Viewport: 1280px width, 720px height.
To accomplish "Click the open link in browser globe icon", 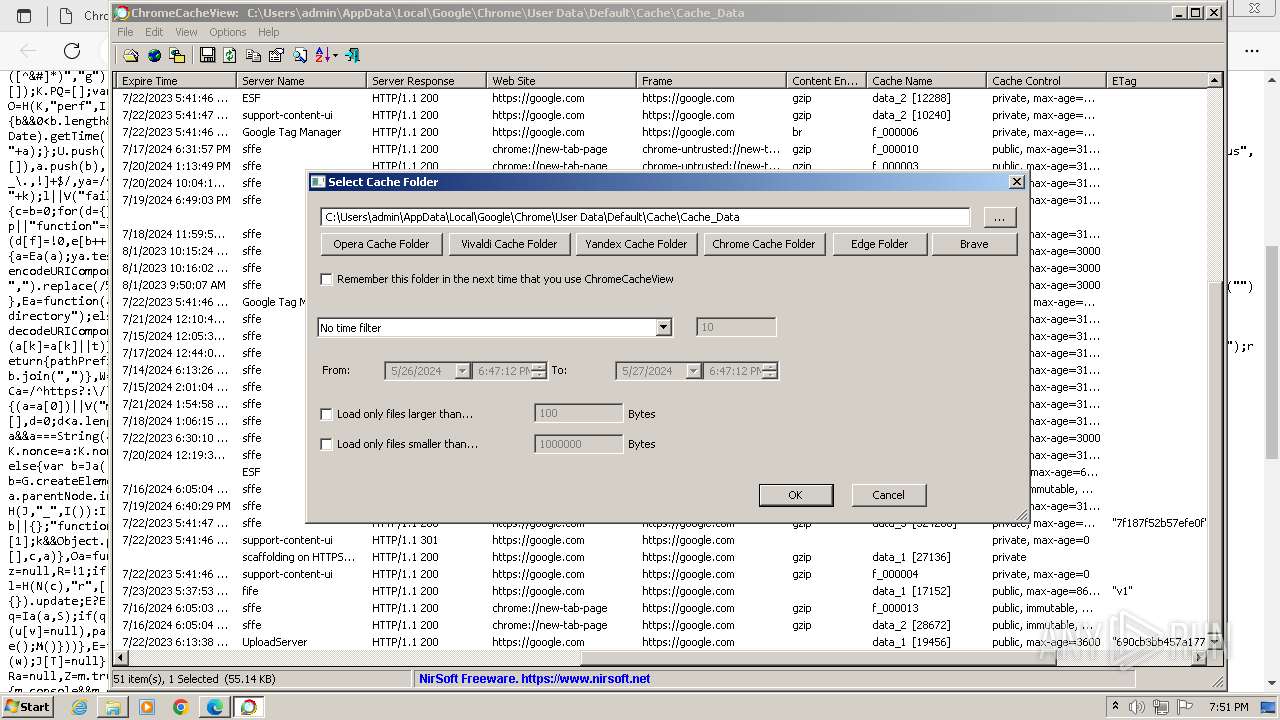I will pos(154,56).
